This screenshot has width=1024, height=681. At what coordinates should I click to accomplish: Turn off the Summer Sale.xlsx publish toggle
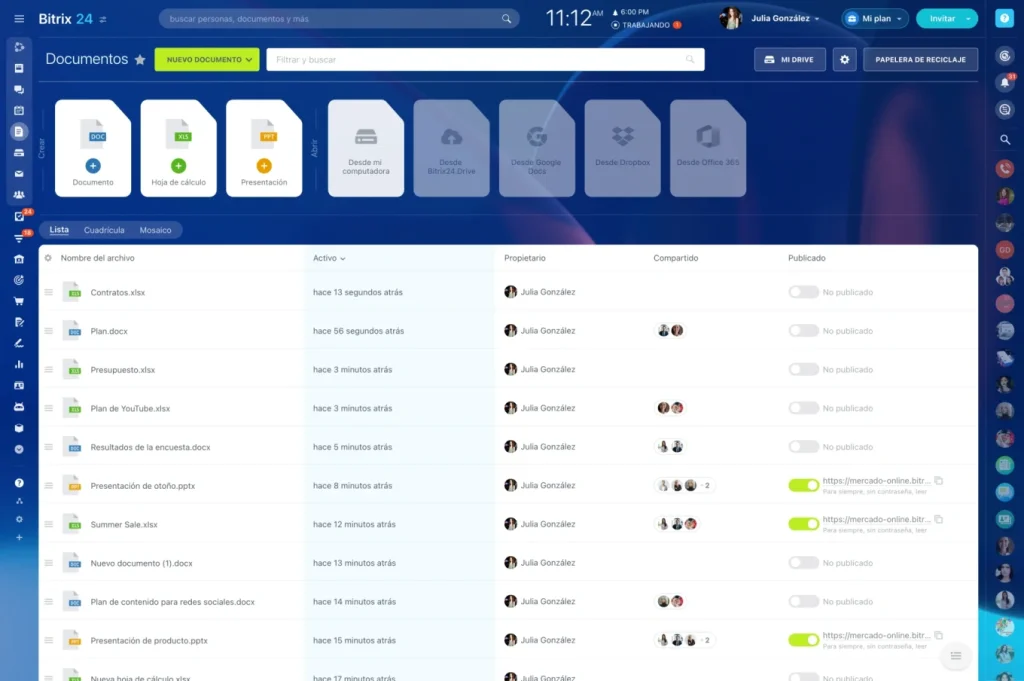tap(804, 524)
